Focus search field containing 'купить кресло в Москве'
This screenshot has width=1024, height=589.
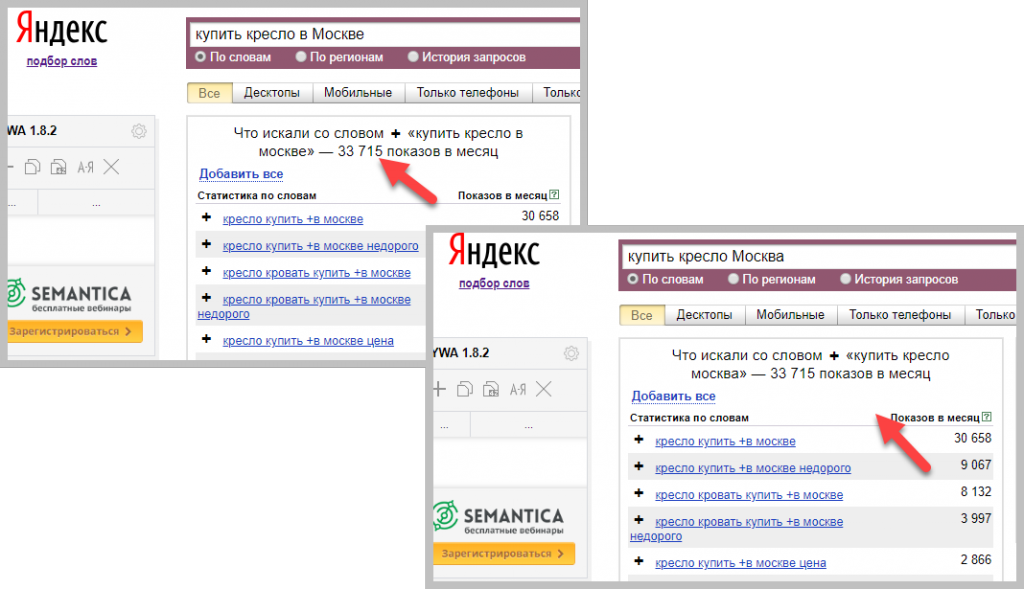click(384, 34)
